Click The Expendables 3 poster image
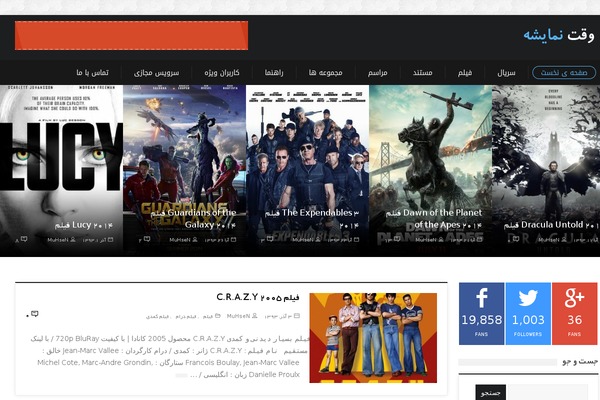Image resolution: width=600 pixels, height=400 pixels. point(307,171)
